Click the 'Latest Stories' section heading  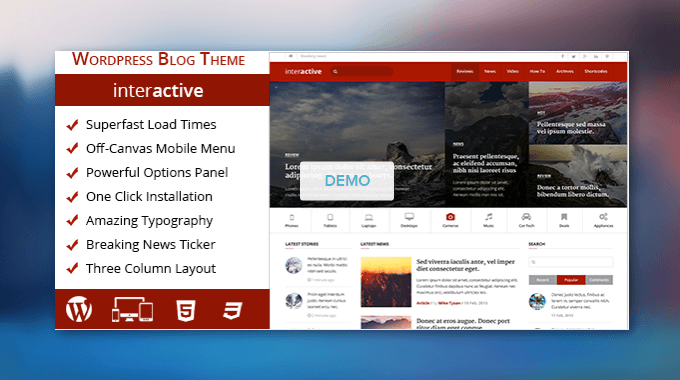(302, 244)
